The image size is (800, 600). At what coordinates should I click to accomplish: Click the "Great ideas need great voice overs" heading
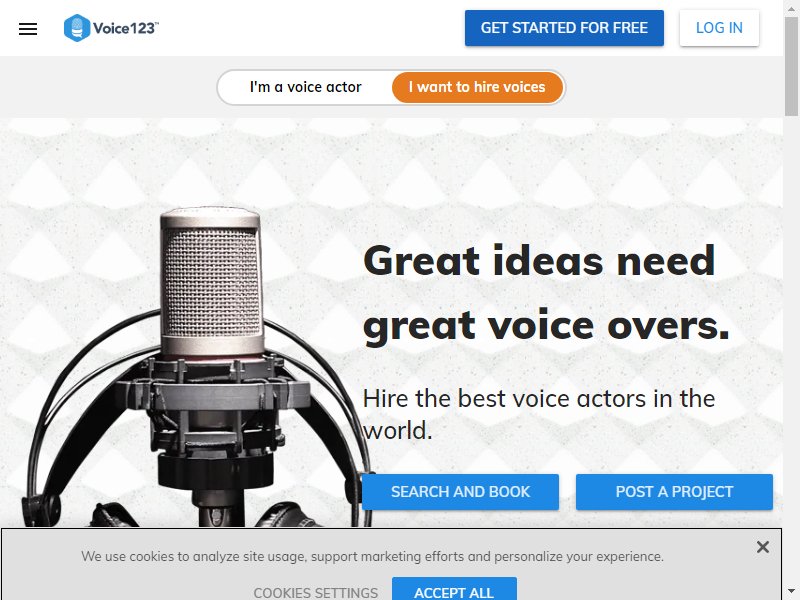(x=546, y=293)
